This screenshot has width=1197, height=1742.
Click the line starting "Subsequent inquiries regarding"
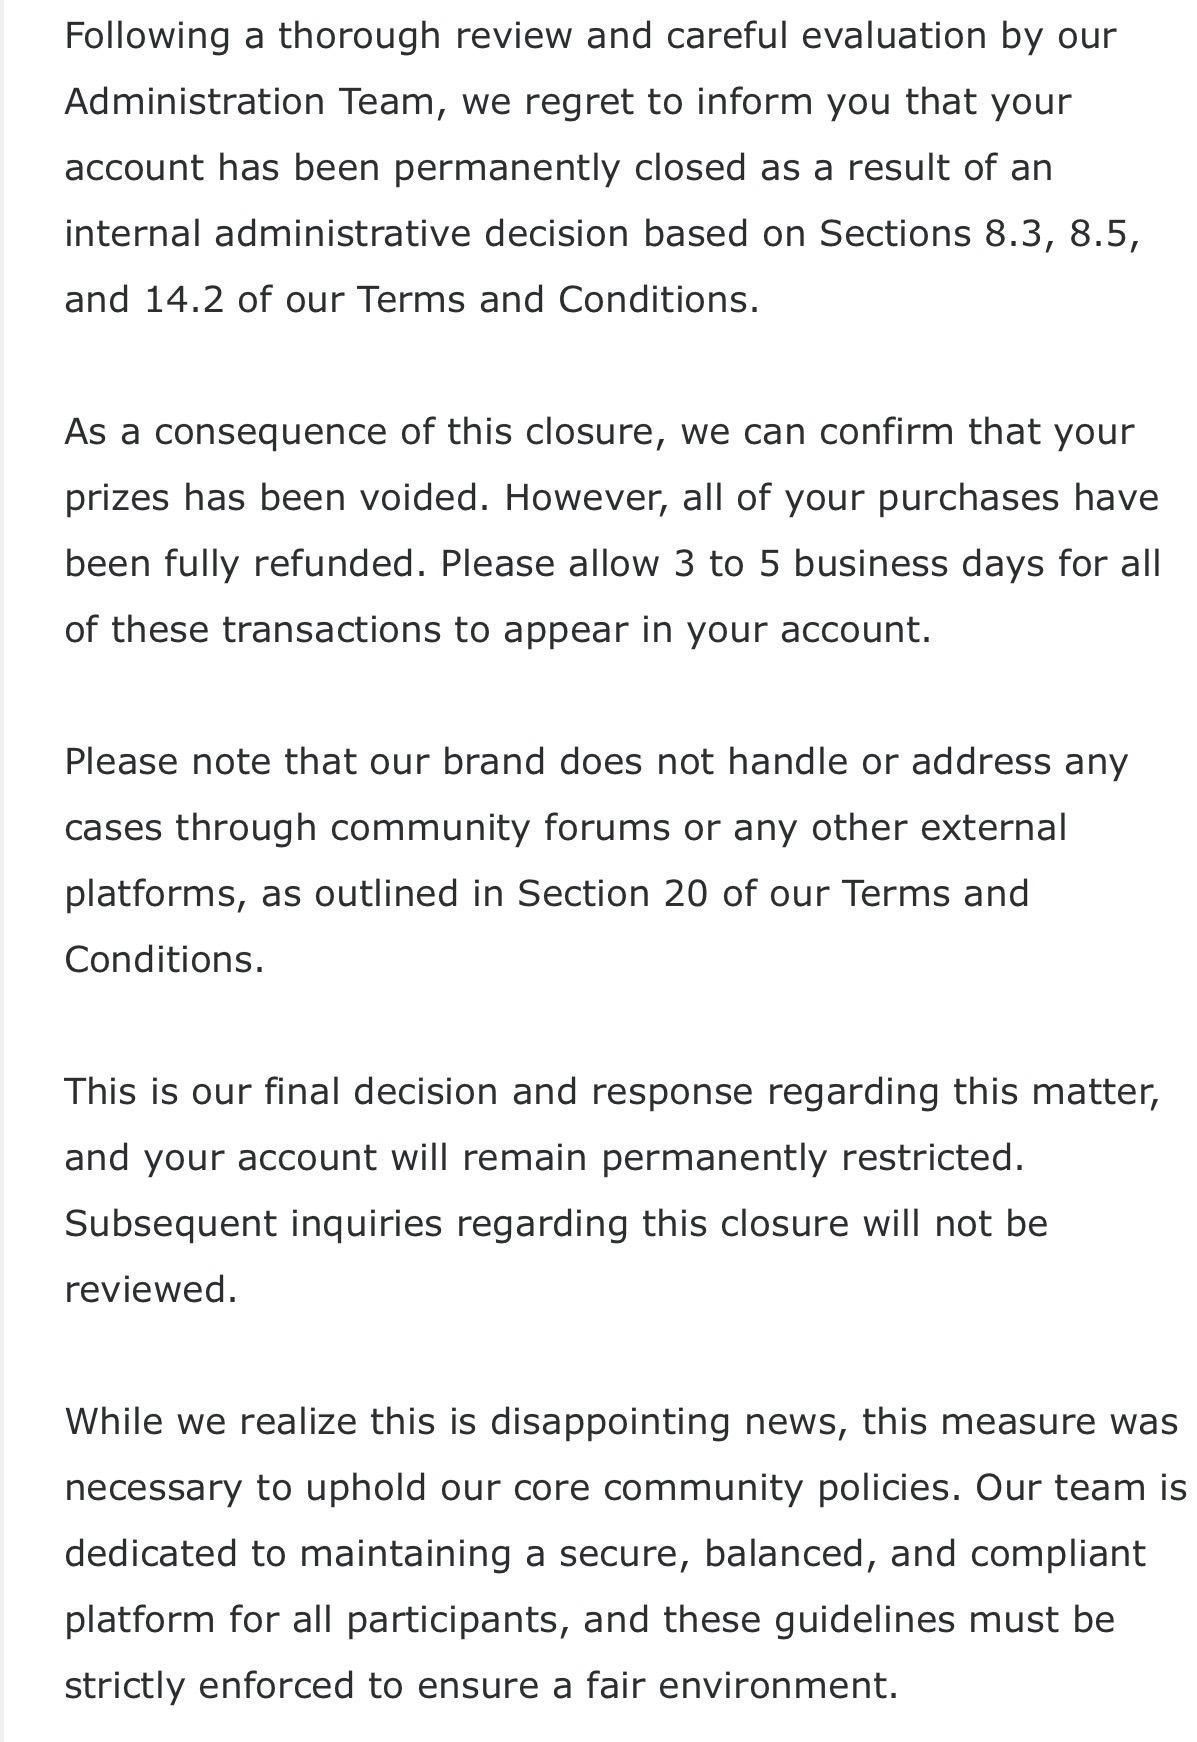[x=556, y=1223]
